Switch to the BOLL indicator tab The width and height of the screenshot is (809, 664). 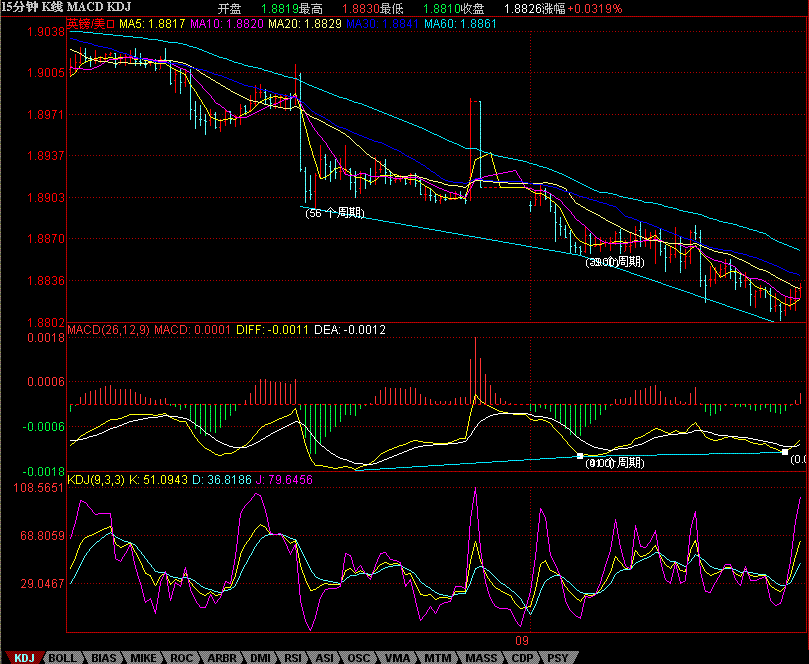(62, 657)
